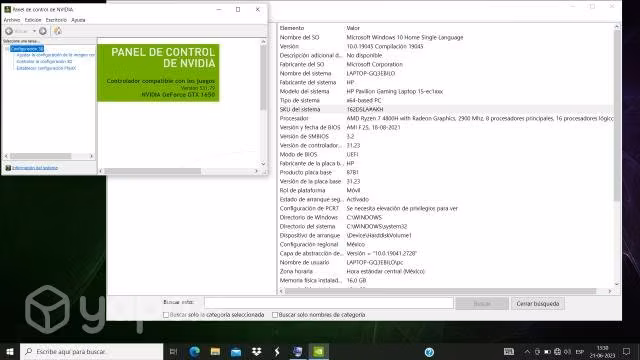640x360 pixels.
Task: Open Establecer configuración PhysX task
Action: point(46,68)
